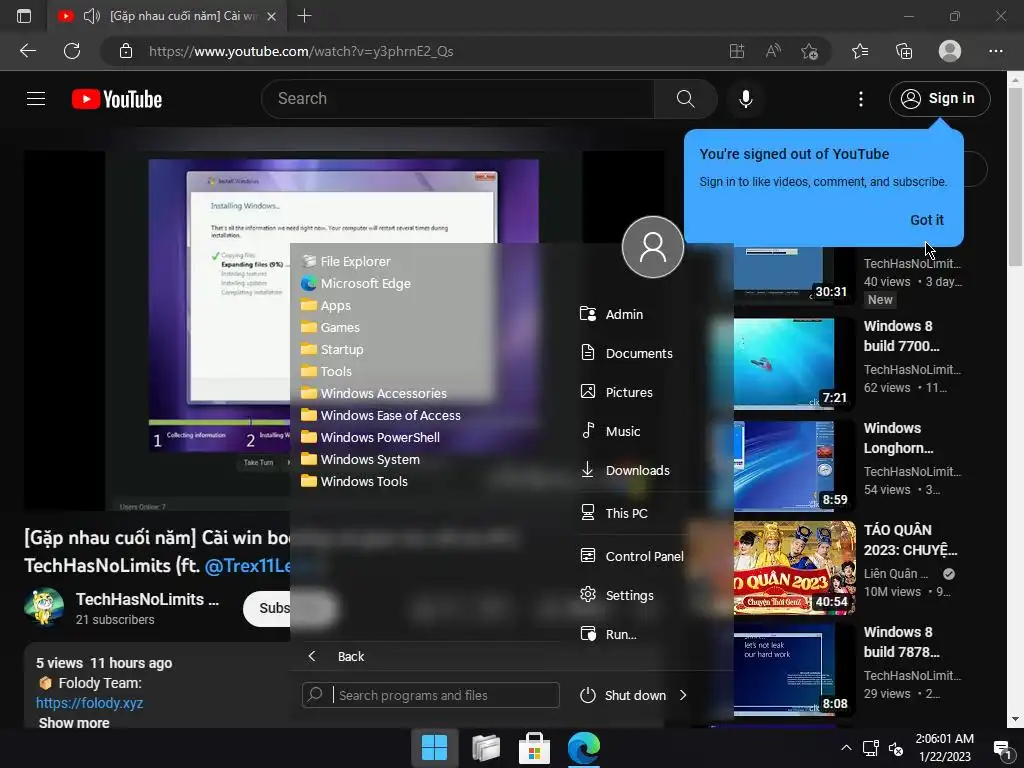Close the YouTube browser tab
Screen dimensions: 1024x768
272,16
